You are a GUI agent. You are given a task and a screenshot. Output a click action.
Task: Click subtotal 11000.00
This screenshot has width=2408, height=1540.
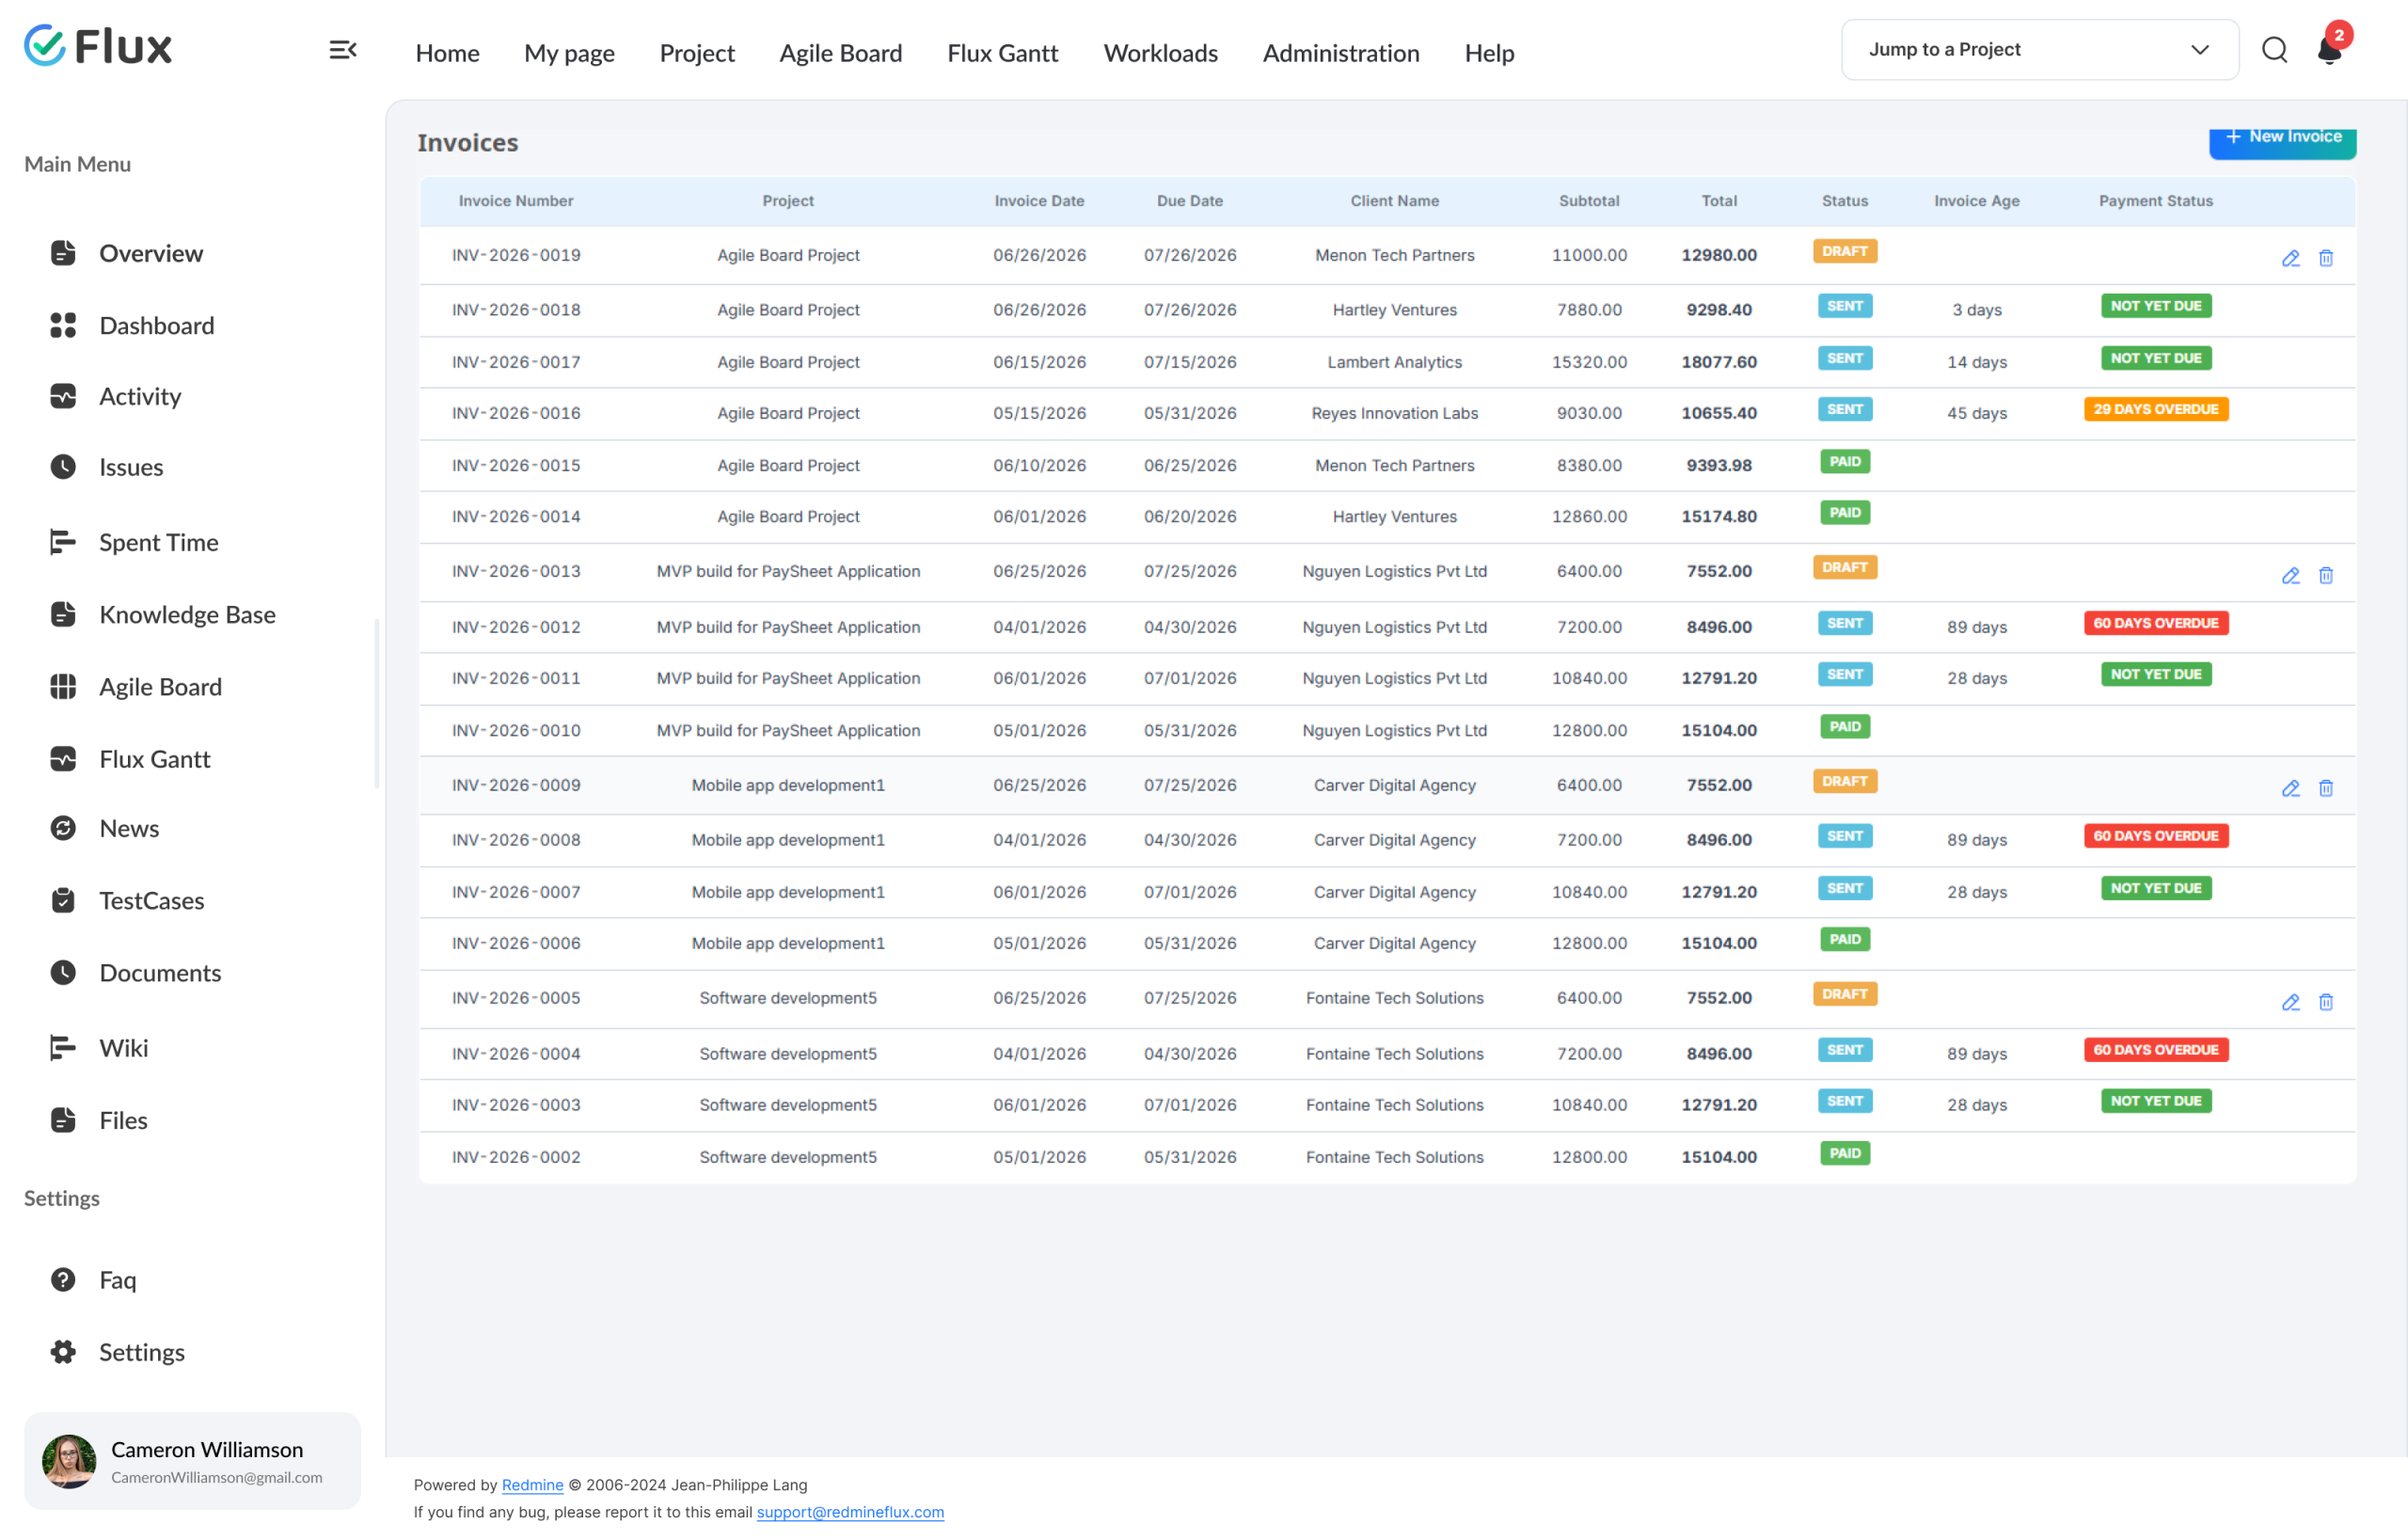1588,255
